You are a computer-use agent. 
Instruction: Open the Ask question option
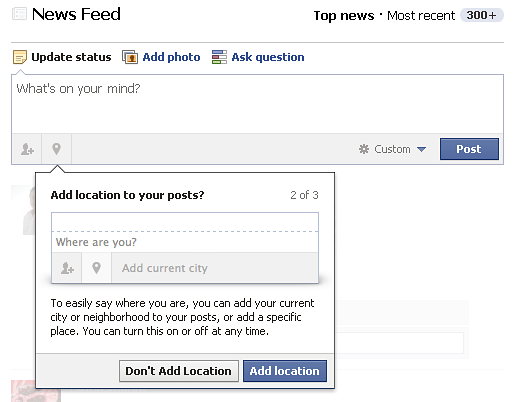pos(268,57)
